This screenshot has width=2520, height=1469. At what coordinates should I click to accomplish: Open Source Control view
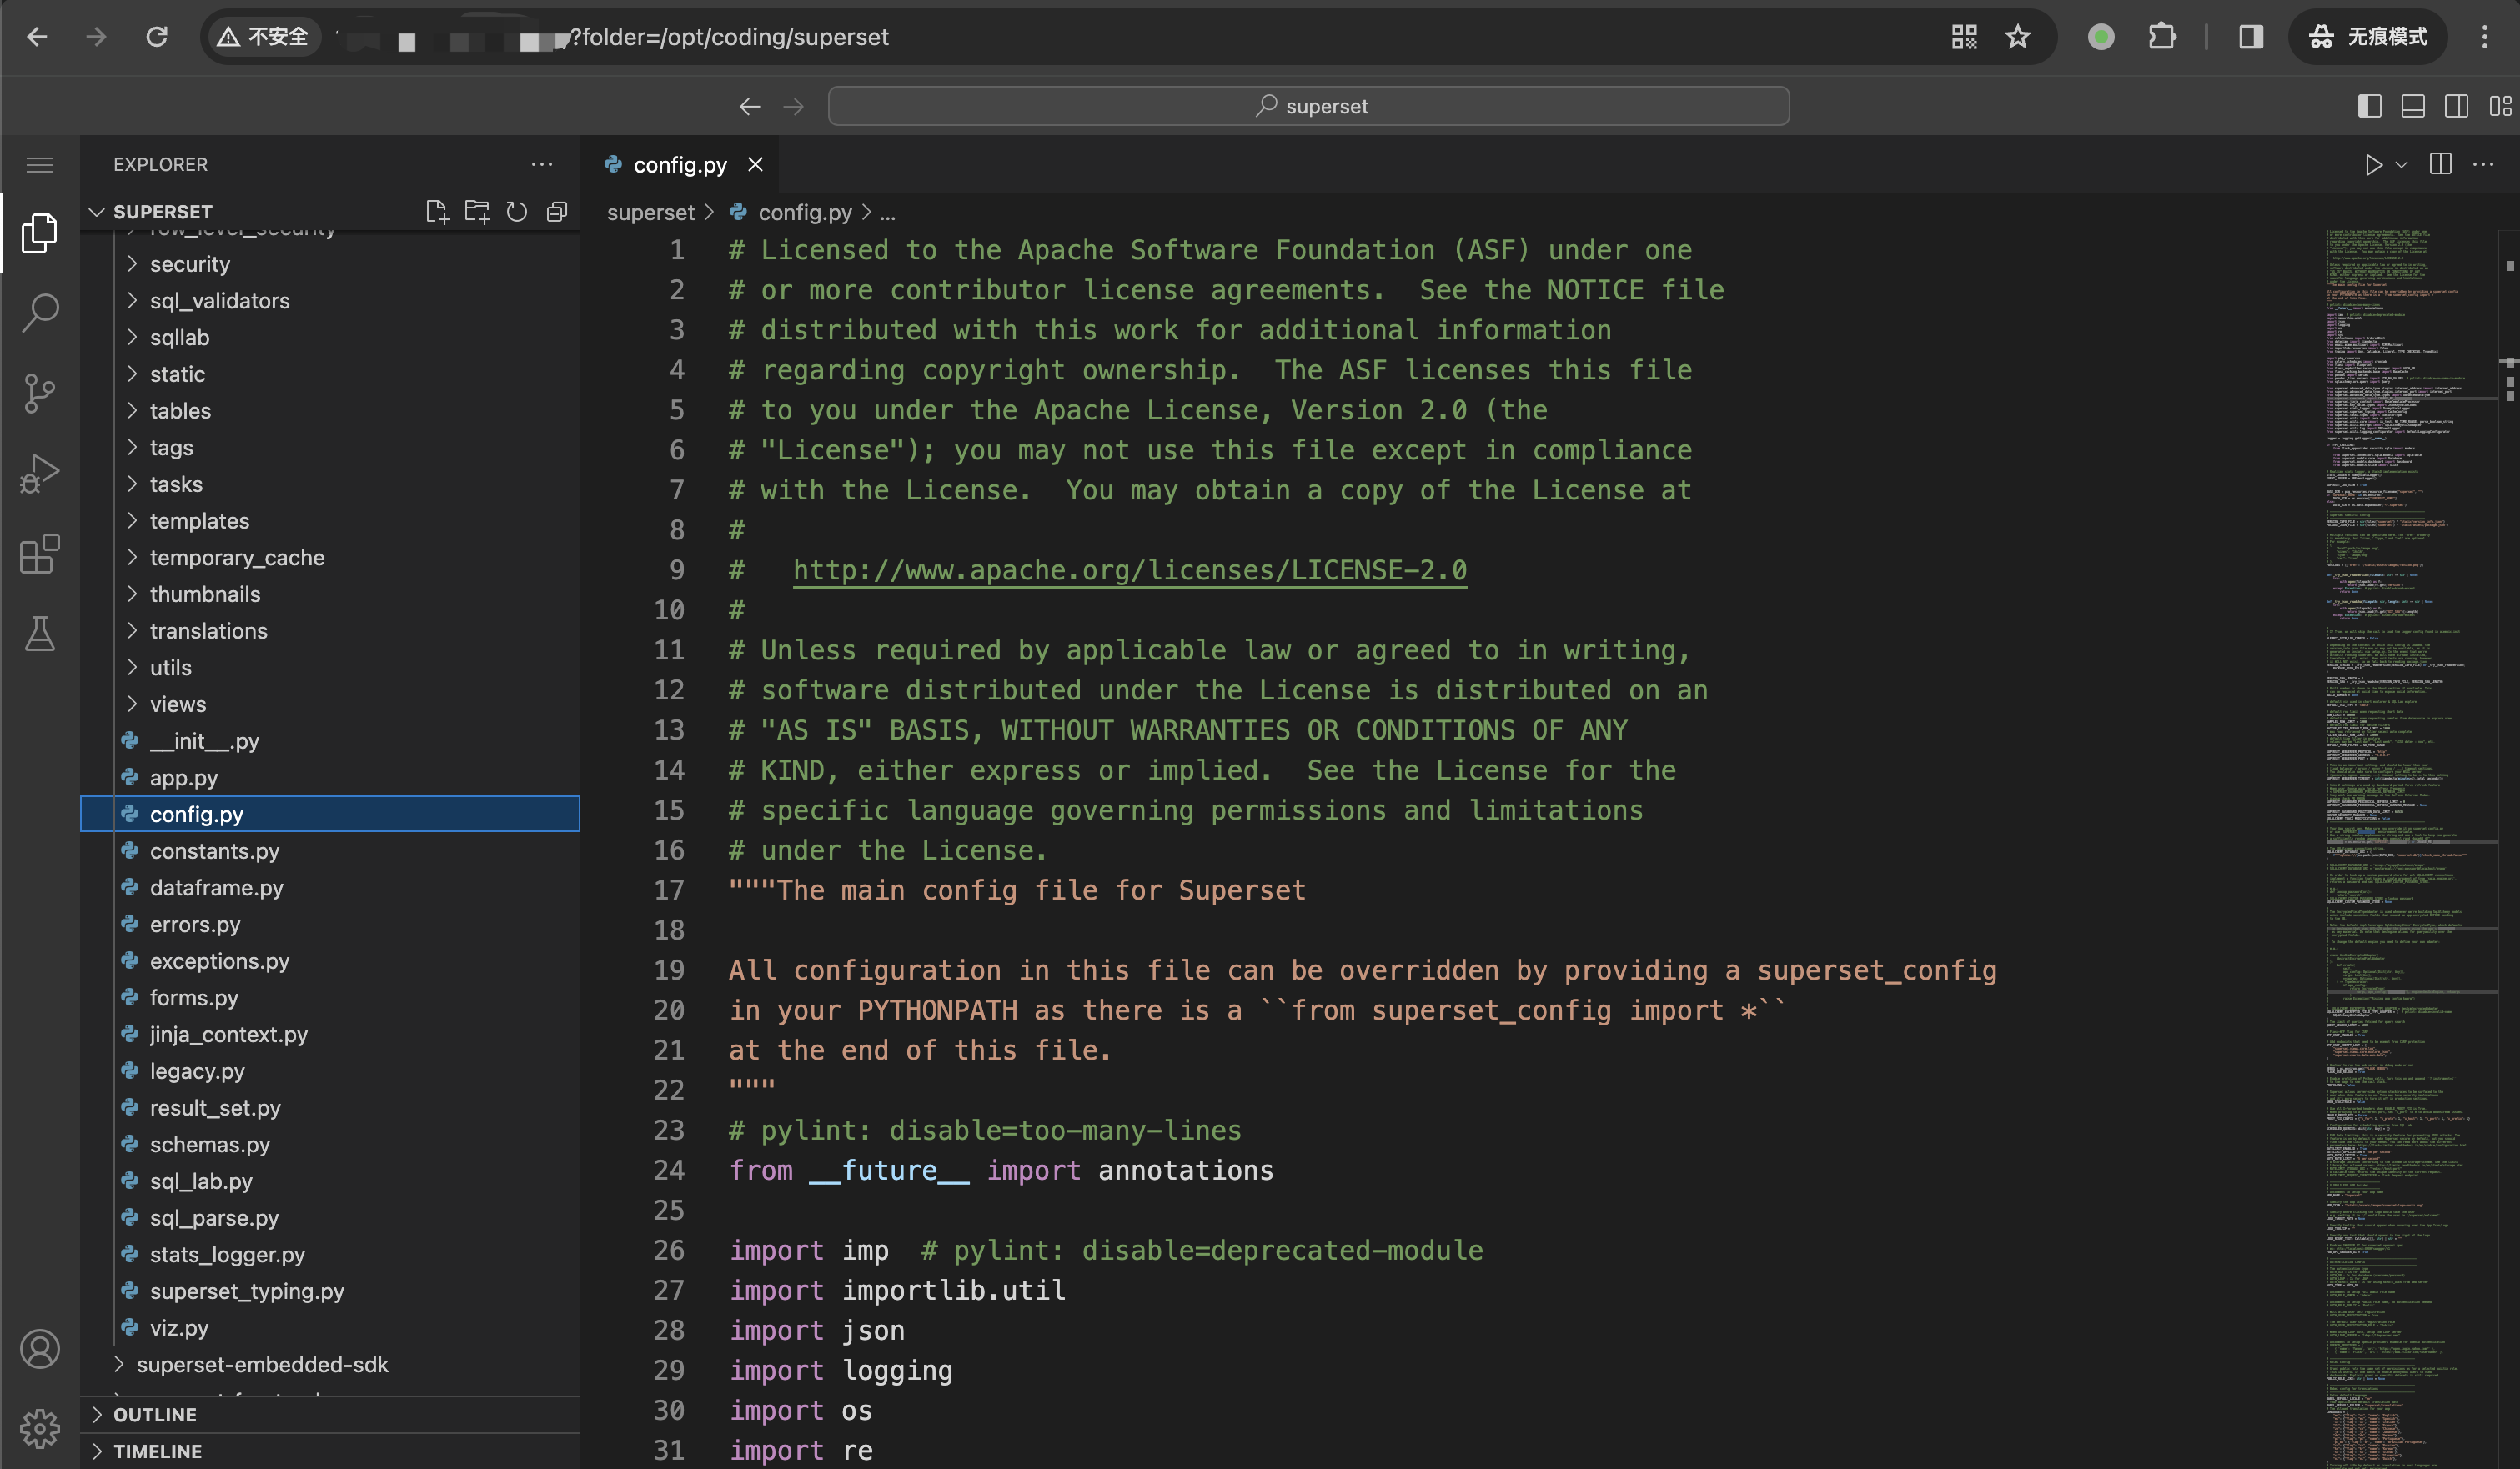pyautogui.click(x=40, y=393)
